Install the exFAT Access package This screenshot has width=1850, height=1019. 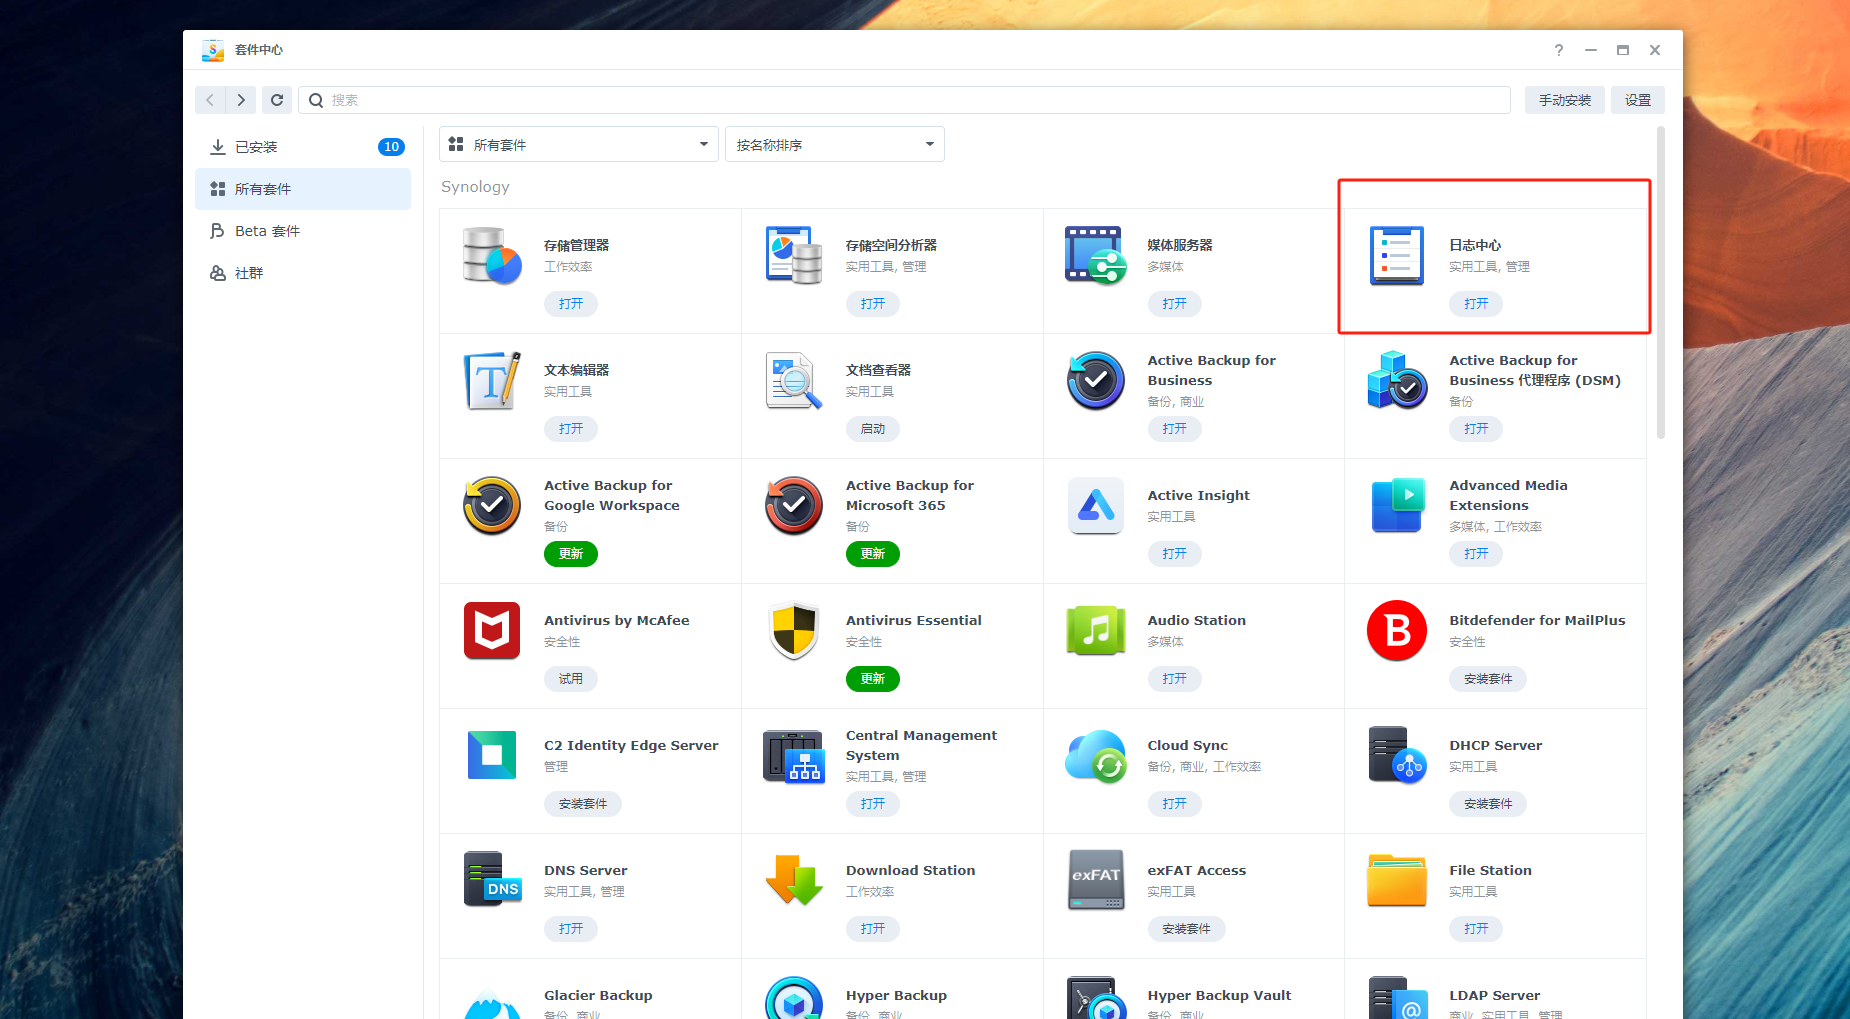coord(1186,929)
